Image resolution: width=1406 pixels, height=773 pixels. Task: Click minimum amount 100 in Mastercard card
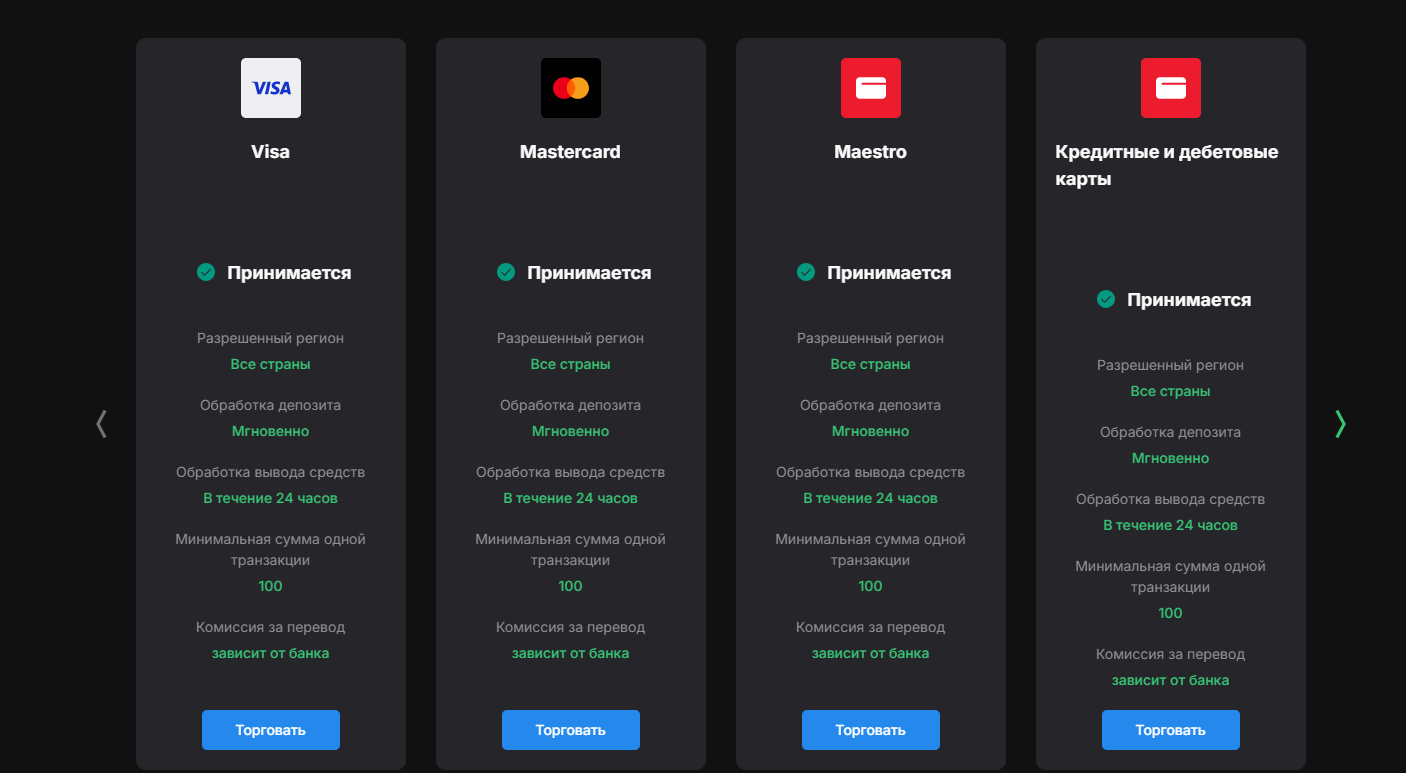point(571,586)
